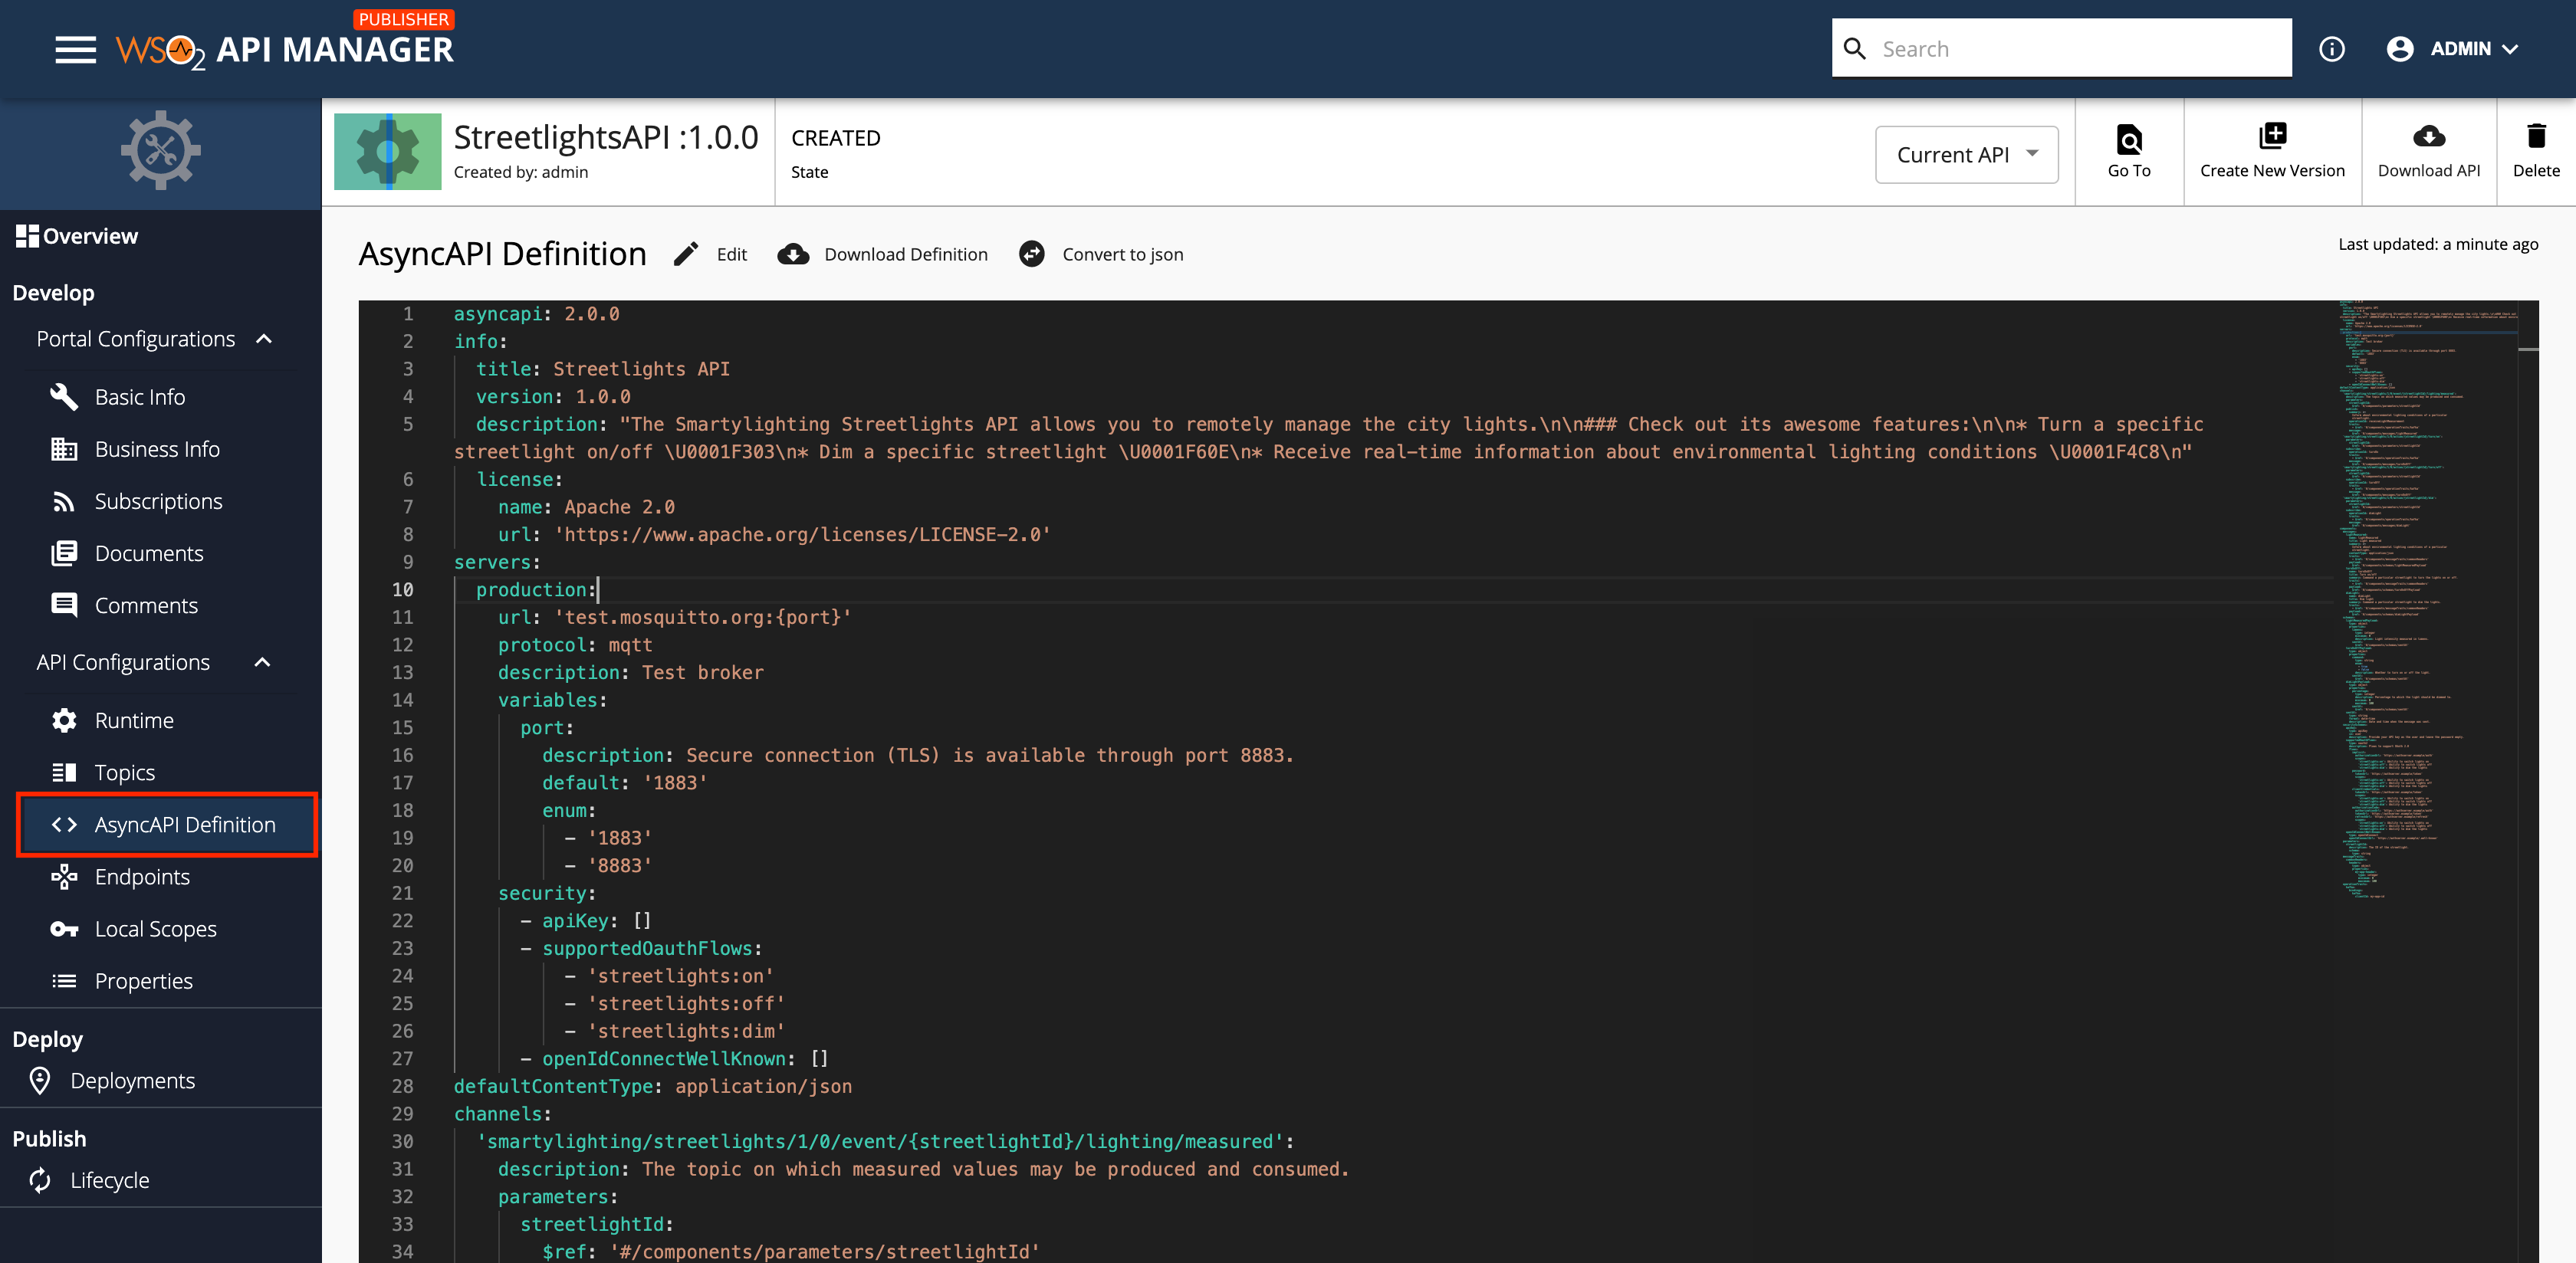Screen dimensions: 2576x1263
Task: Open the hamburger navigation menu
Action: [75, 49]
